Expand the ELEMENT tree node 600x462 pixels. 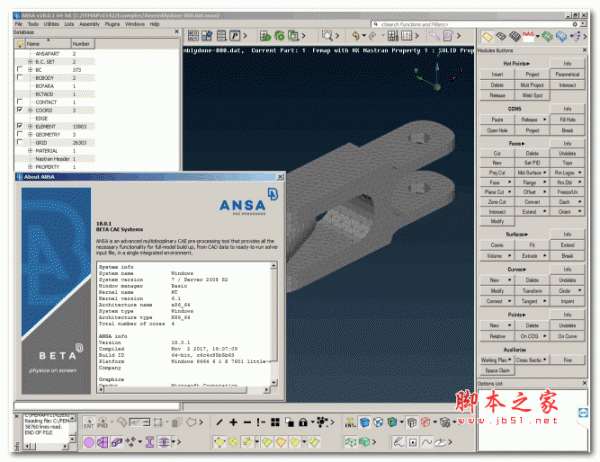(30, 126)
